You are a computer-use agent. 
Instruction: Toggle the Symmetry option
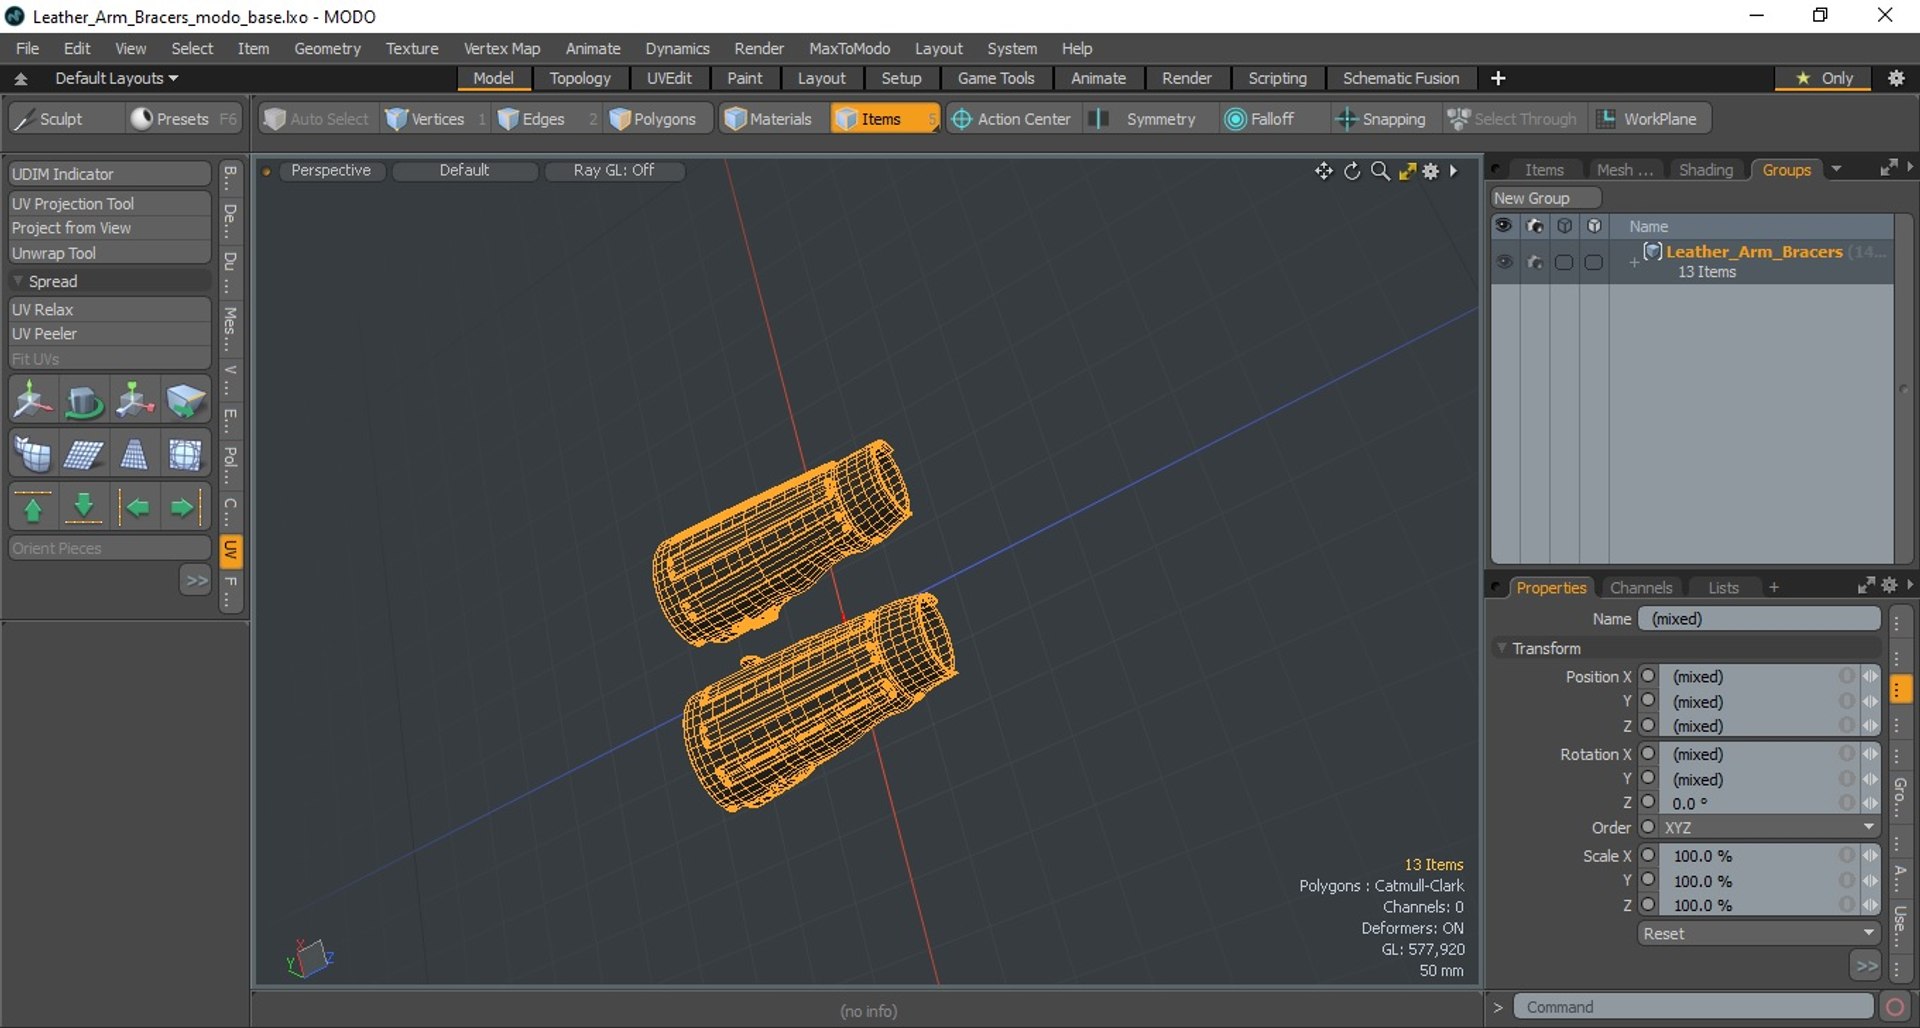tap(1150, 119)
